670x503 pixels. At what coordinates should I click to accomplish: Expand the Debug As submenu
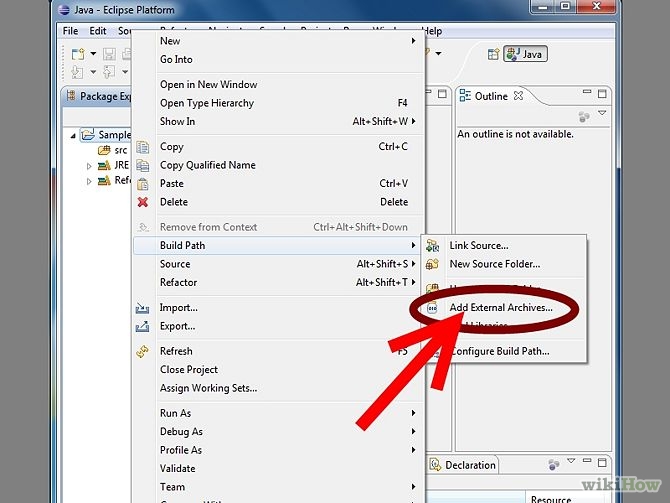[279, 431]
